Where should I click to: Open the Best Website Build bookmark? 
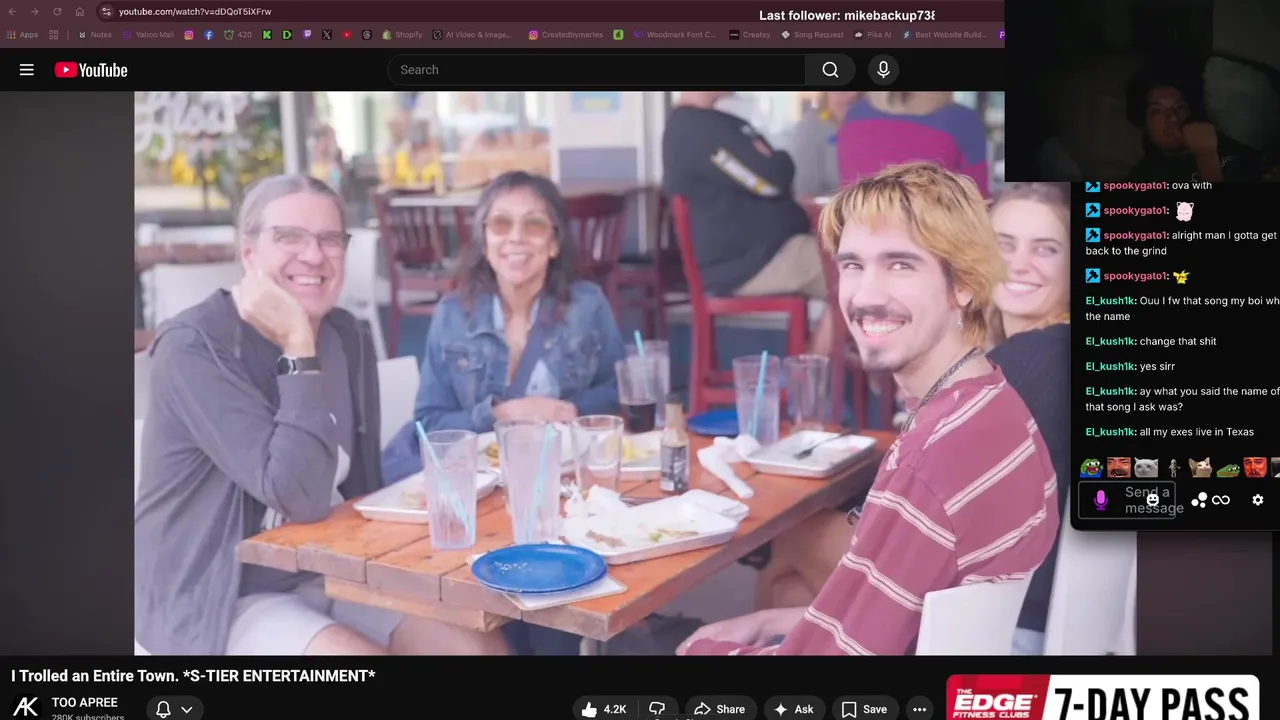pos(944,34)
